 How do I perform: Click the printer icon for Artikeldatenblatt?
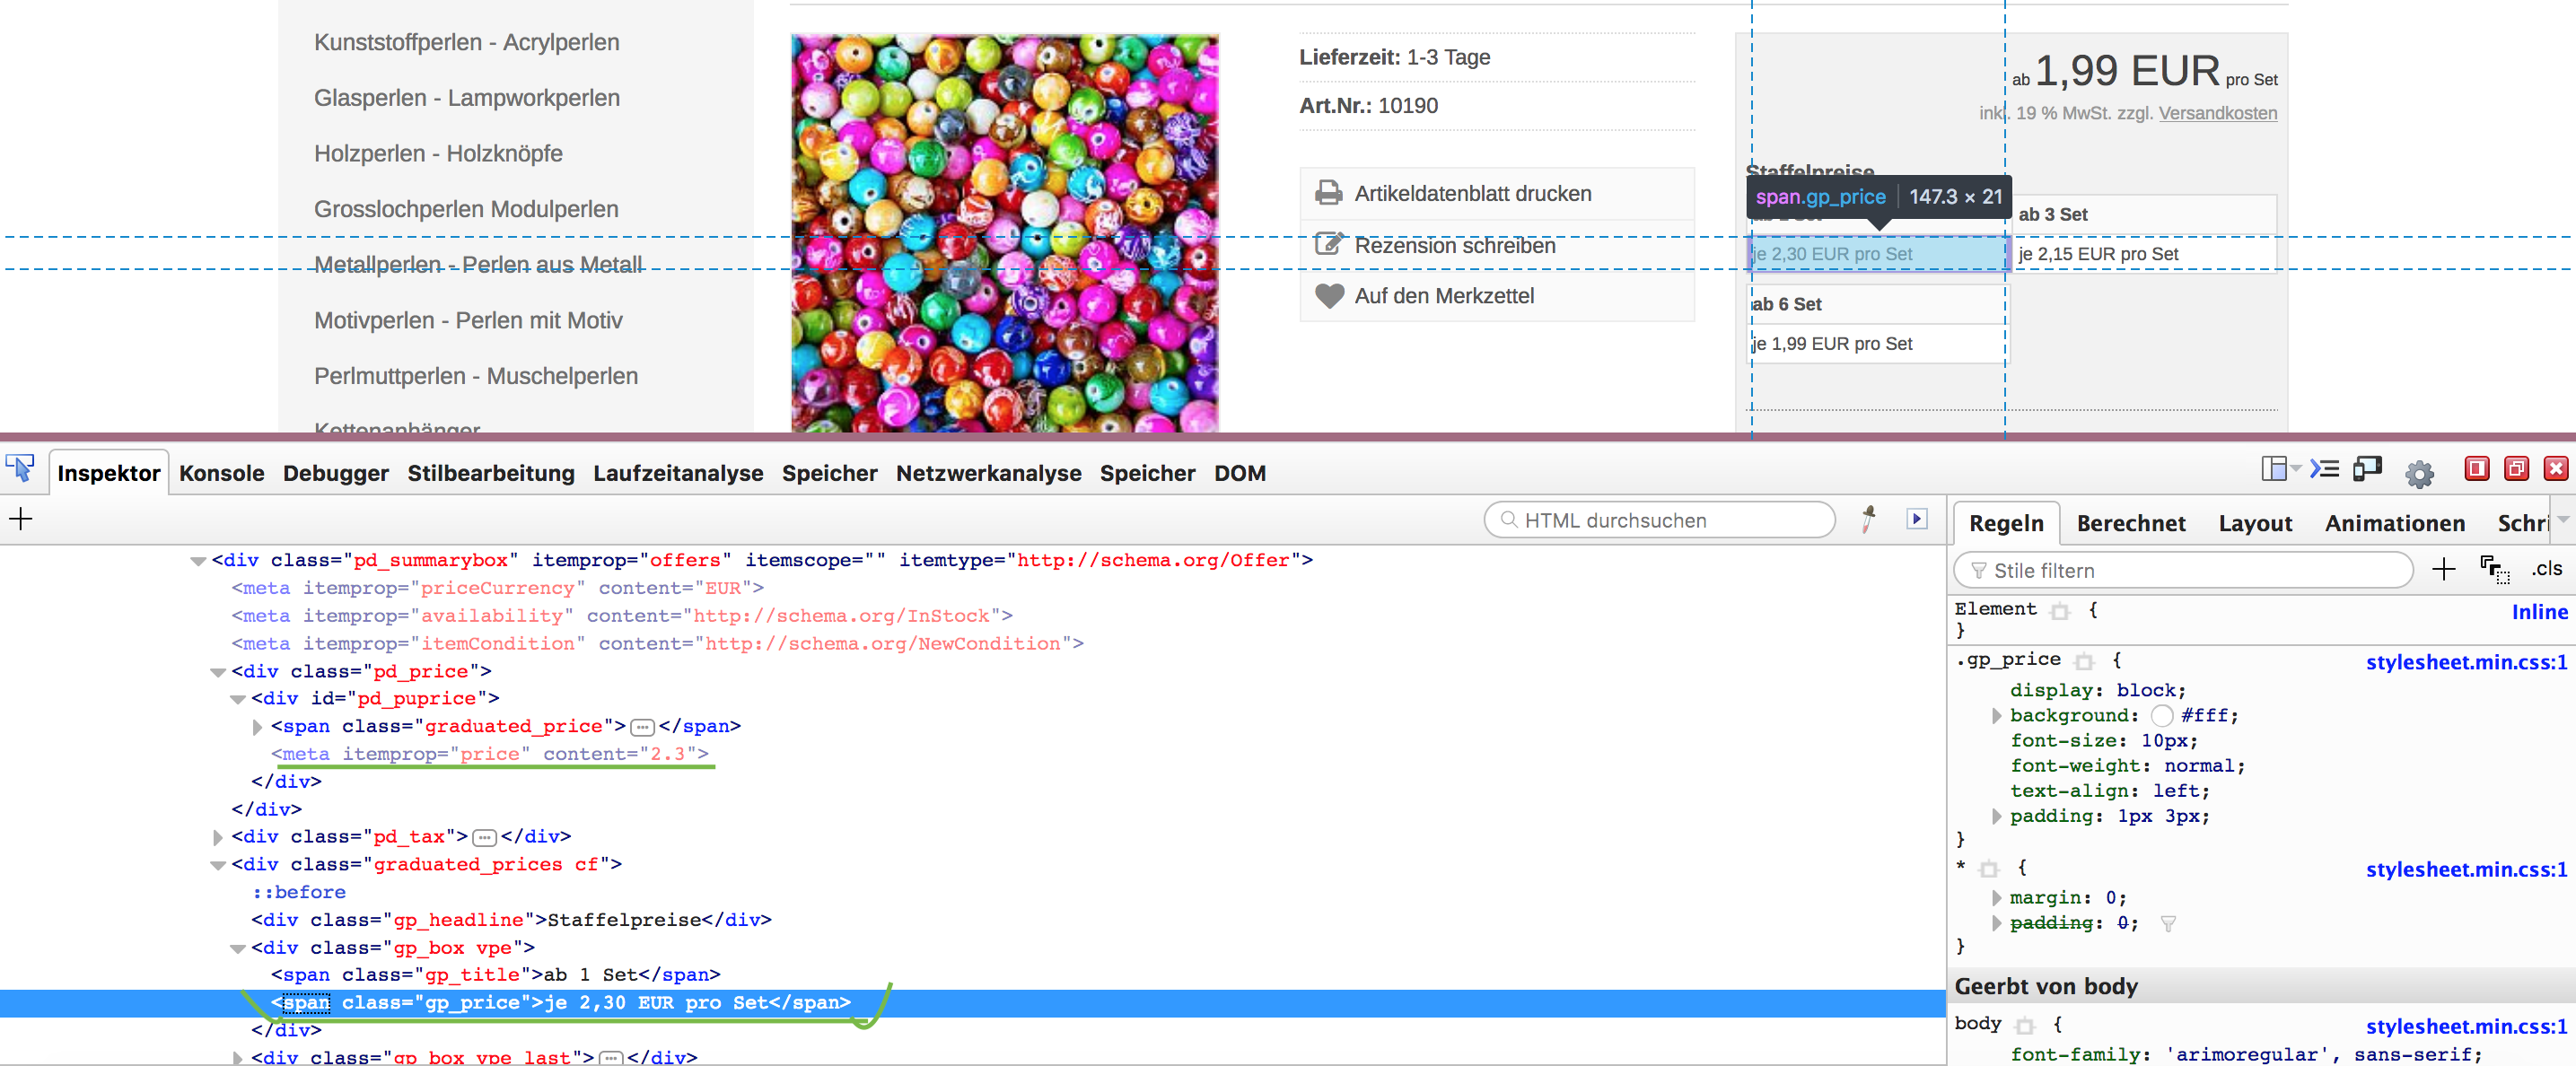coord(1328,193)
